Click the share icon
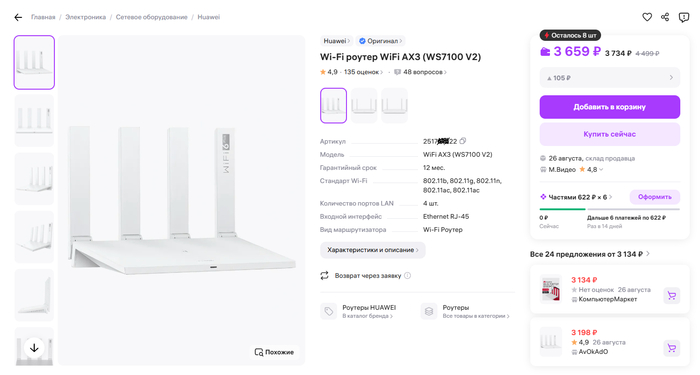 tap(665, 17)
